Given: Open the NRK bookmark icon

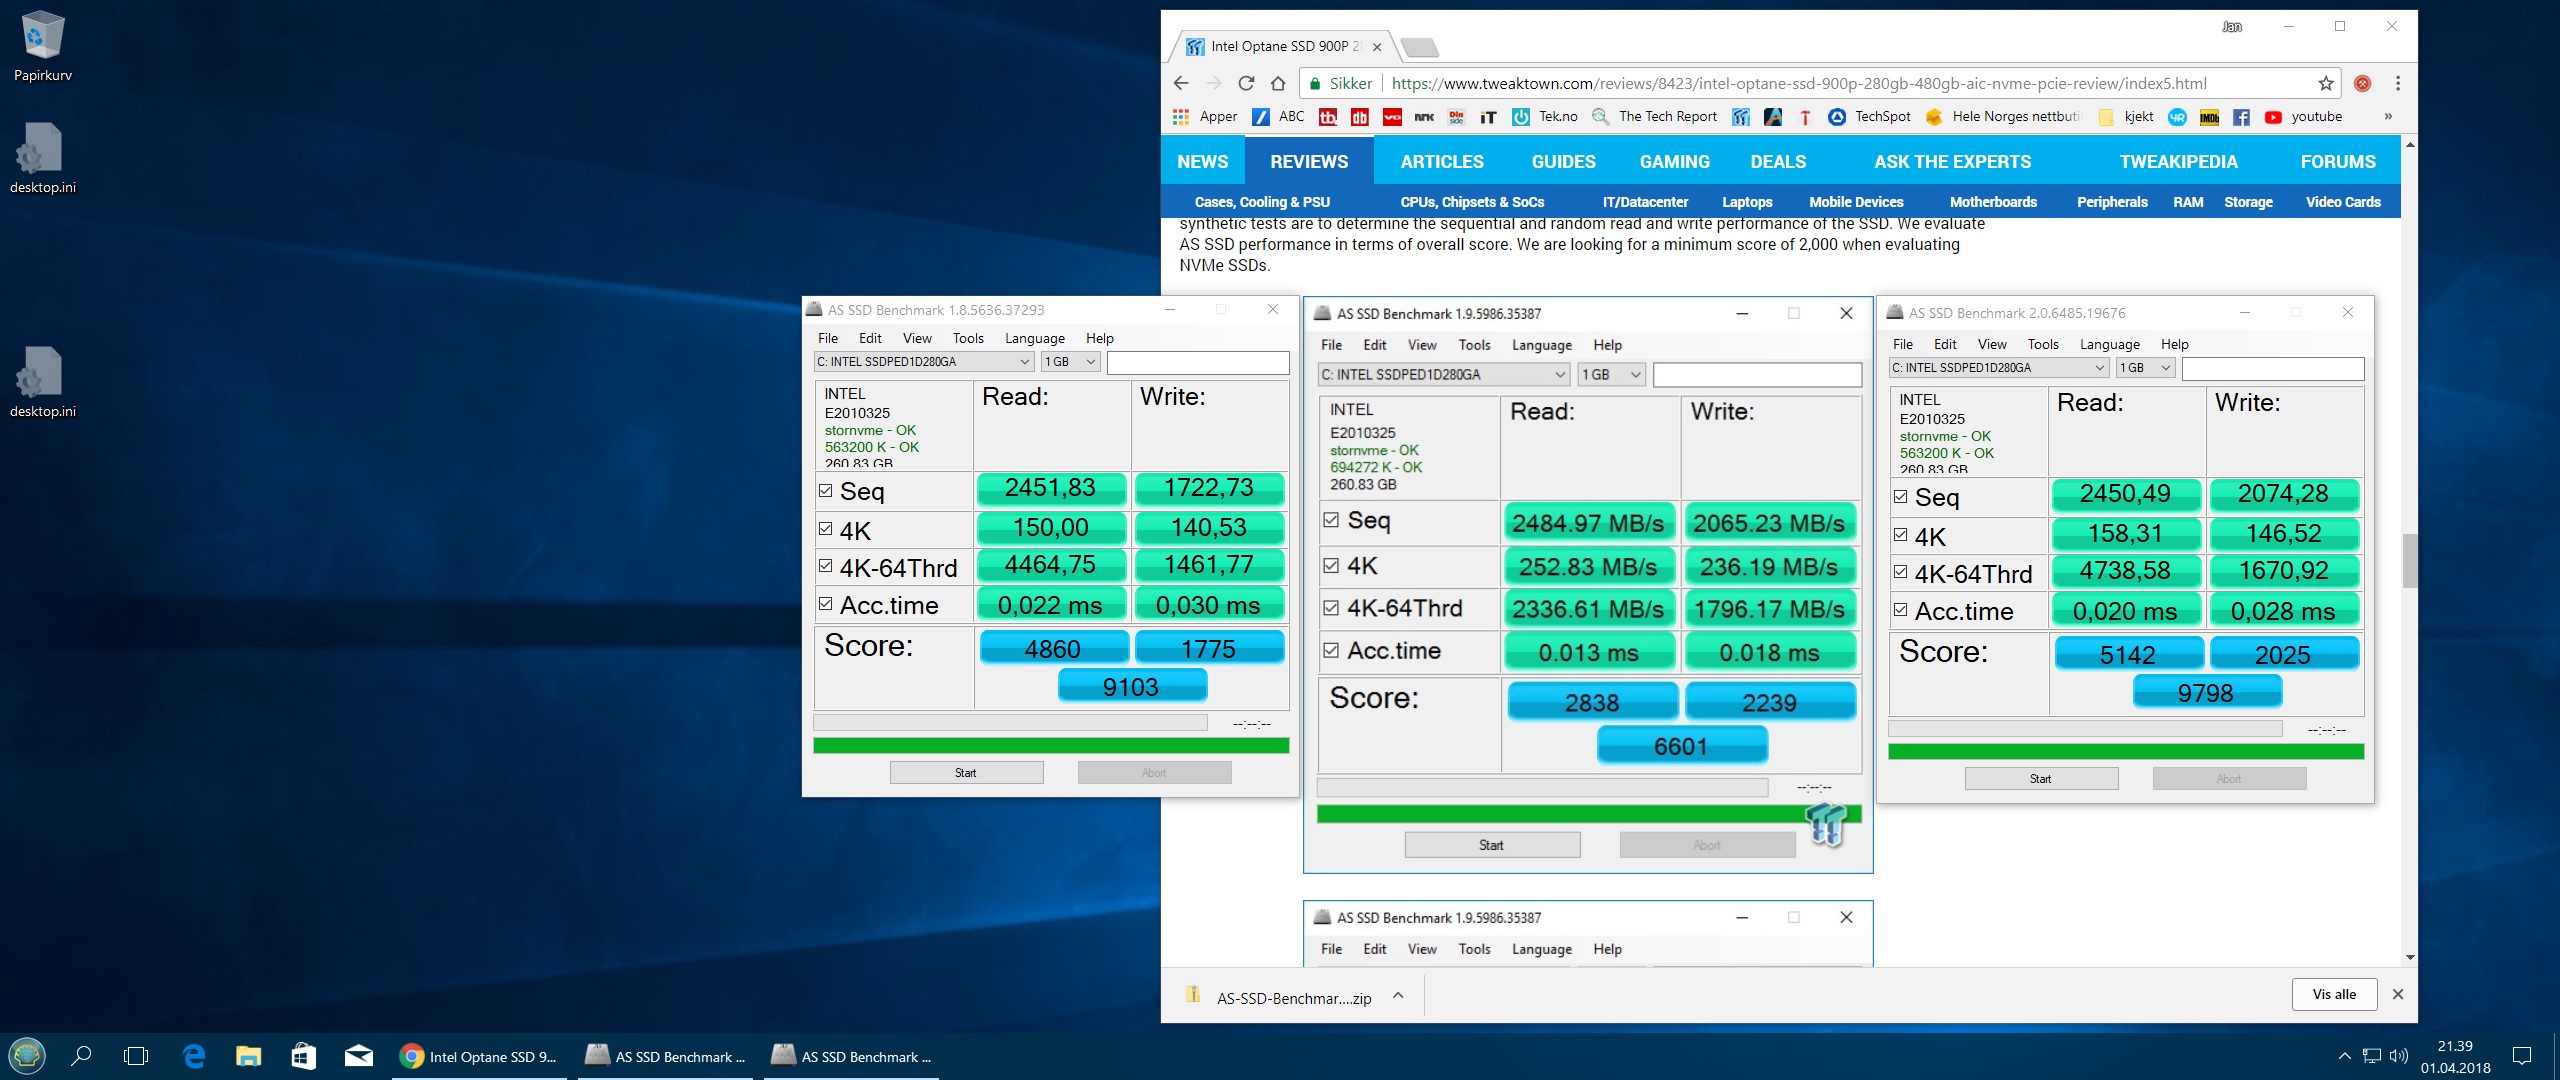Looking at the screenshot, I should [1424, 117].
